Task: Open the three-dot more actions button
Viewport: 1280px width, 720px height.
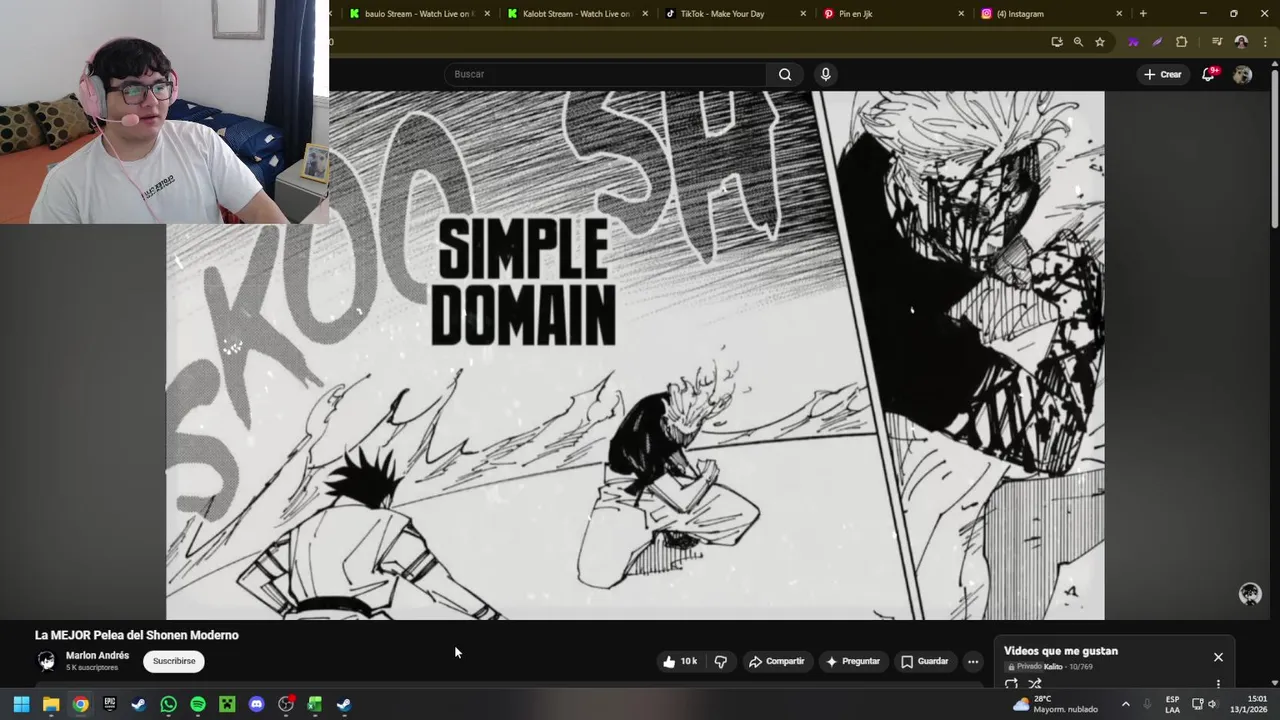Action: click(973, 661)
